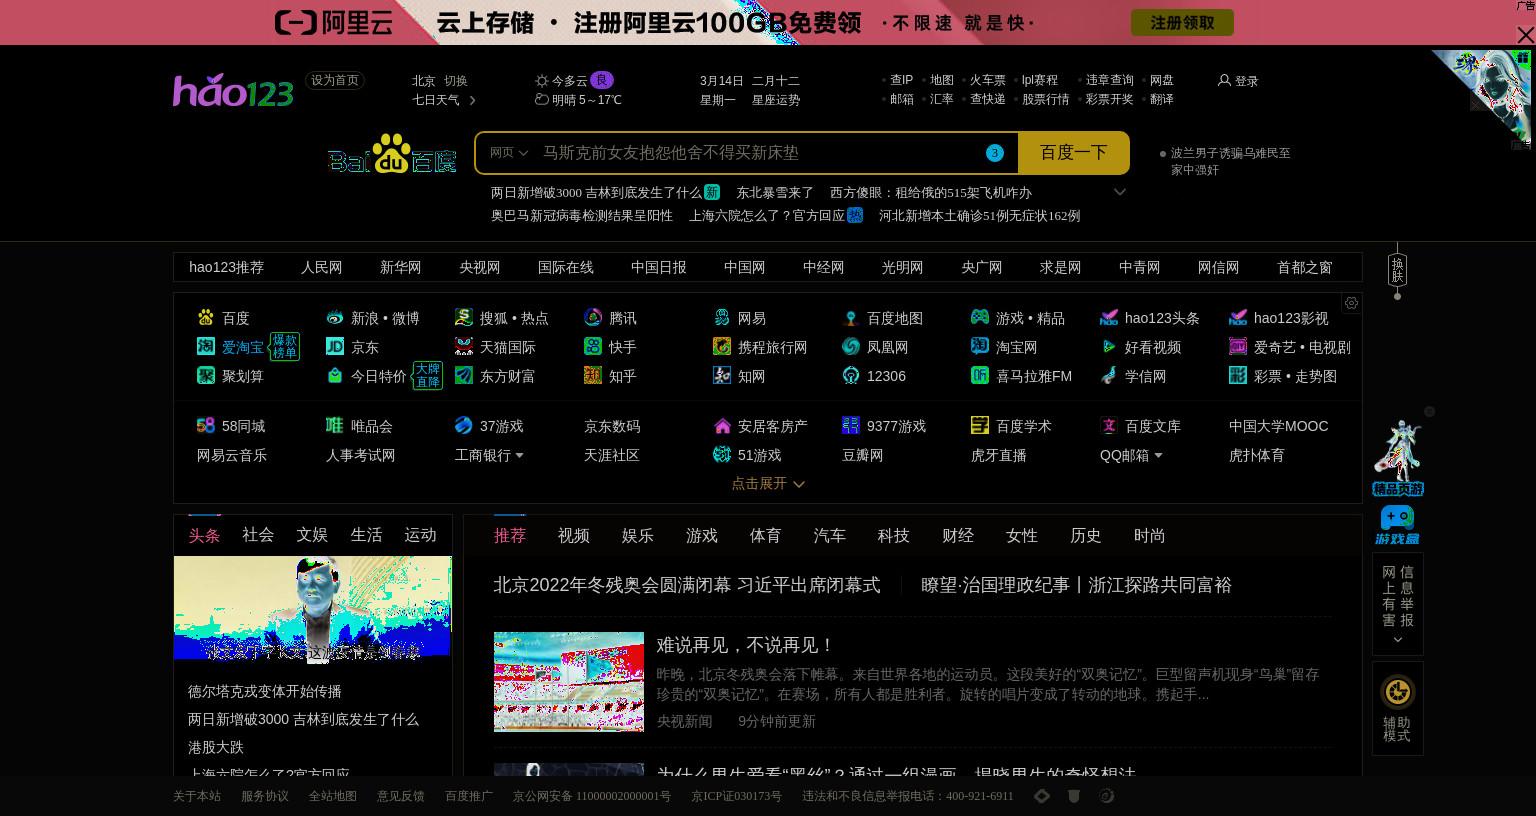The height and width of the screenshot is (816, 1536).
Task: Open the 难说再见 article thumbnail
Action: click(569, 682)
